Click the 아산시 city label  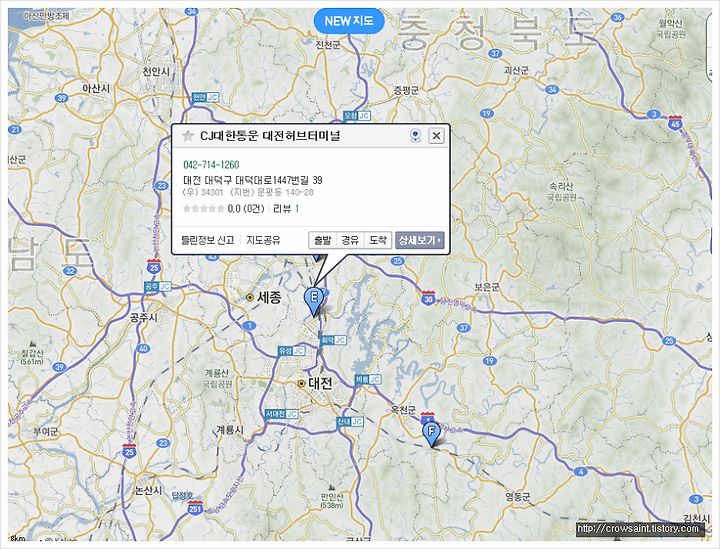[96, 88]
